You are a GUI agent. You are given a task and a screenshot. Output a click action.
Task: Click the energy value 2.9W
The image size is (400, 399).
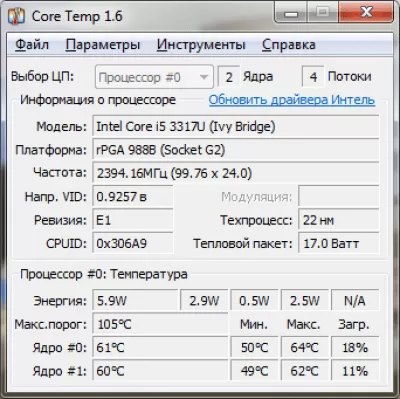pyautogui.click(x=204, y=301)
